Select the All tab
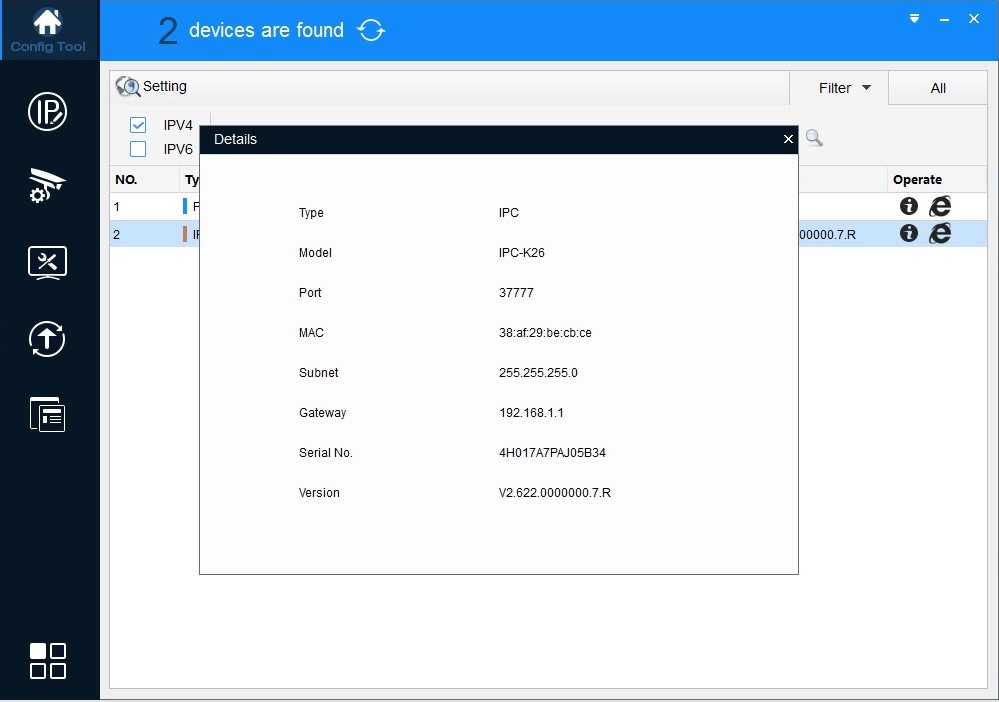Viewport: 999px width, 702px height. 937,88
